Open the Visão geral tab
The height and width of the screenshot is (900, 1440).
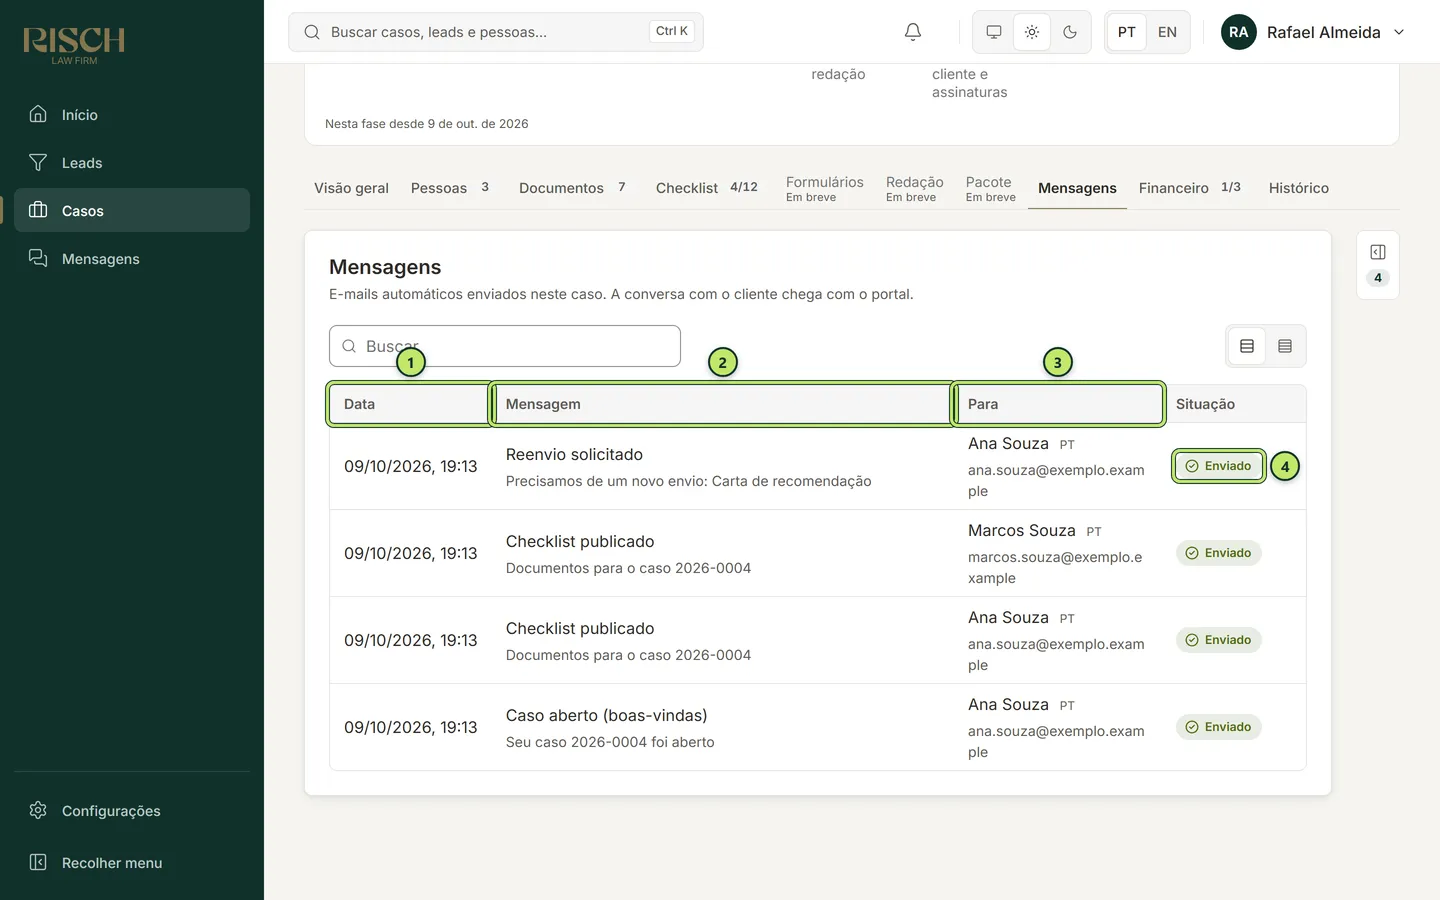(x=351, y=188)
